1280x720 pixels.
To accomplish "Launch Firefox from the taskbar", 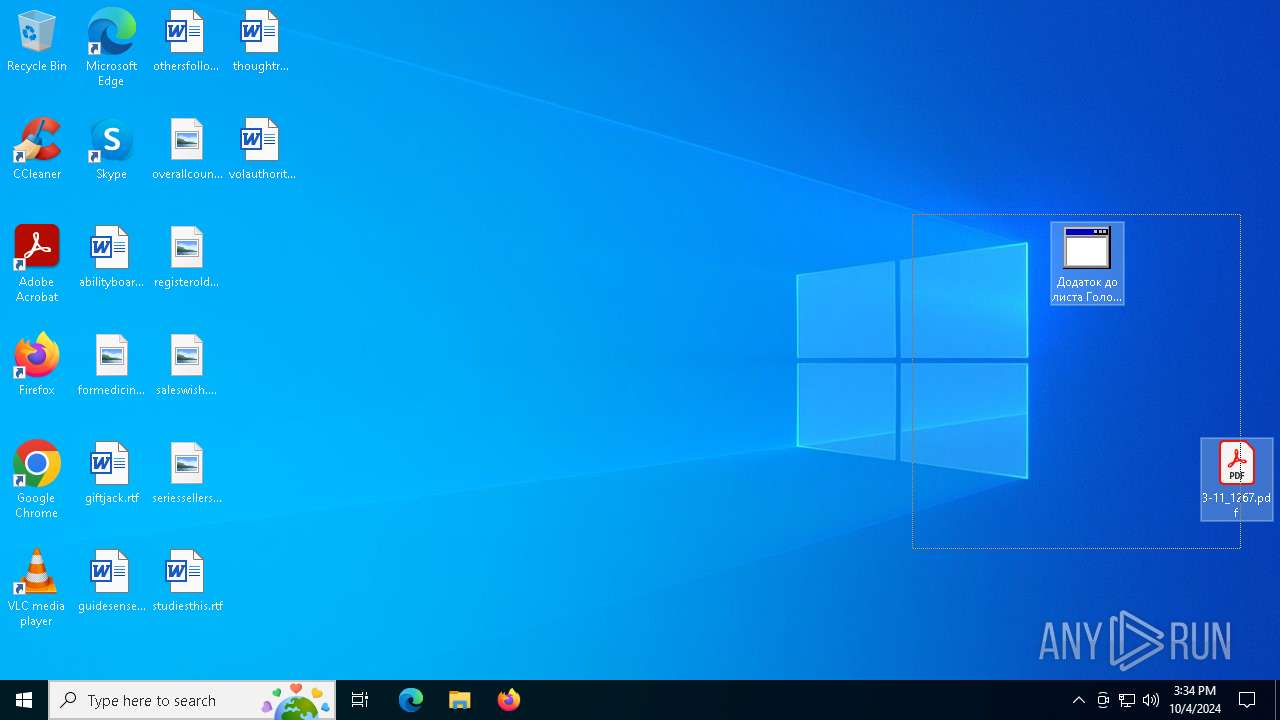I will pos(509,700).
